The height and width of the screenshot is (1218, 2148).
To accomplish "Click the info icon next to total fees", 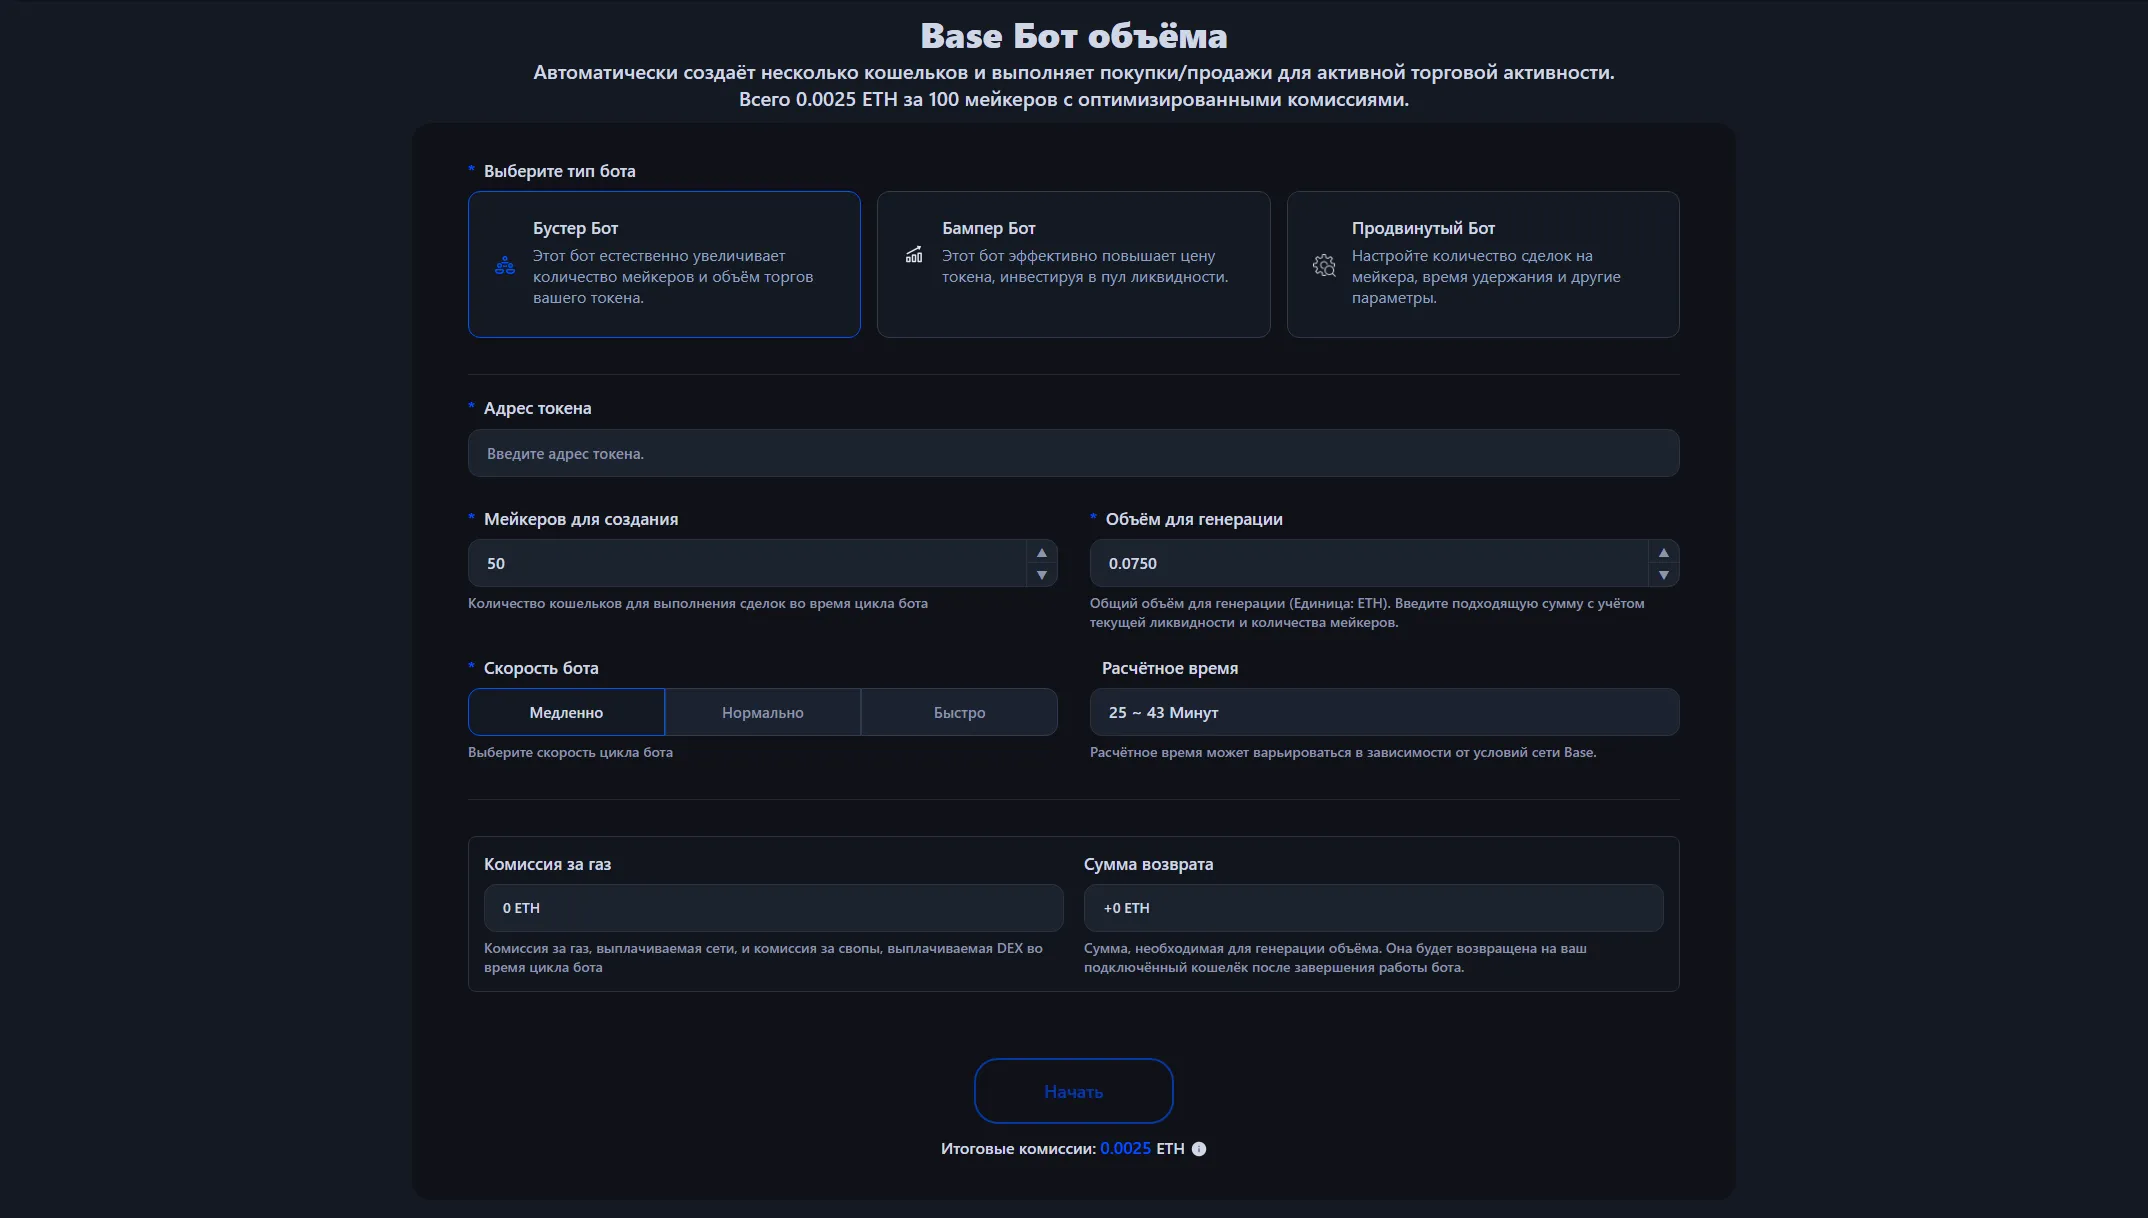I will click(1199, 1149).
